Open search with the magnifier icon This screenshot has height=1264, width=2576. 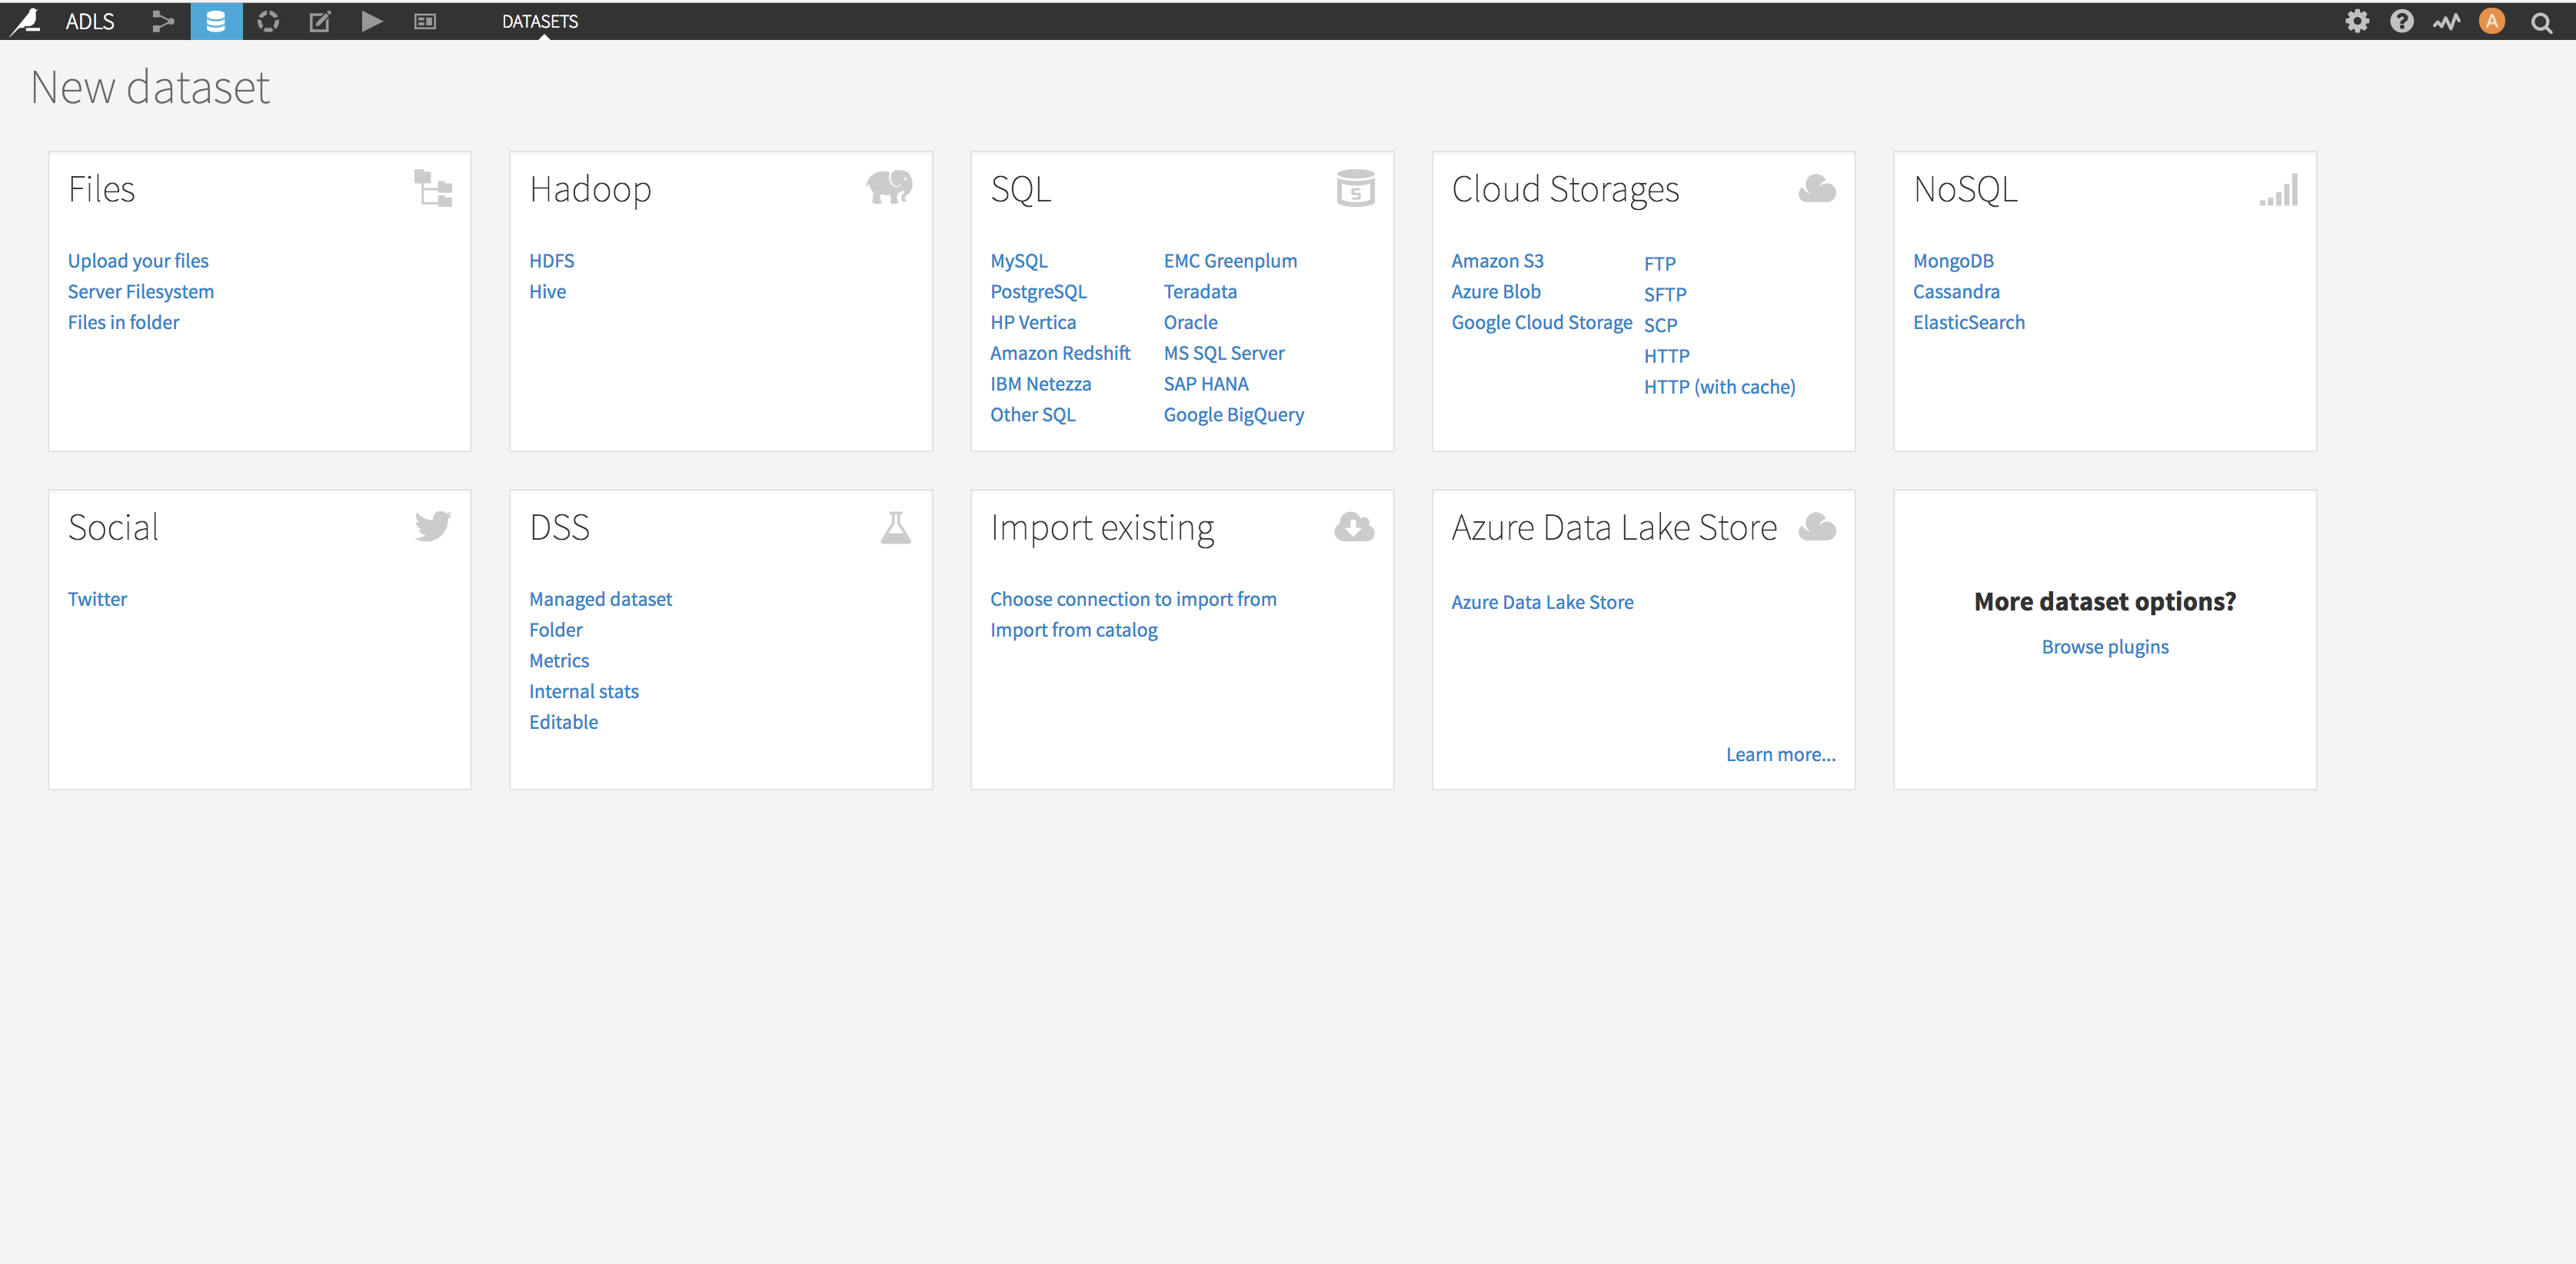2541,22
